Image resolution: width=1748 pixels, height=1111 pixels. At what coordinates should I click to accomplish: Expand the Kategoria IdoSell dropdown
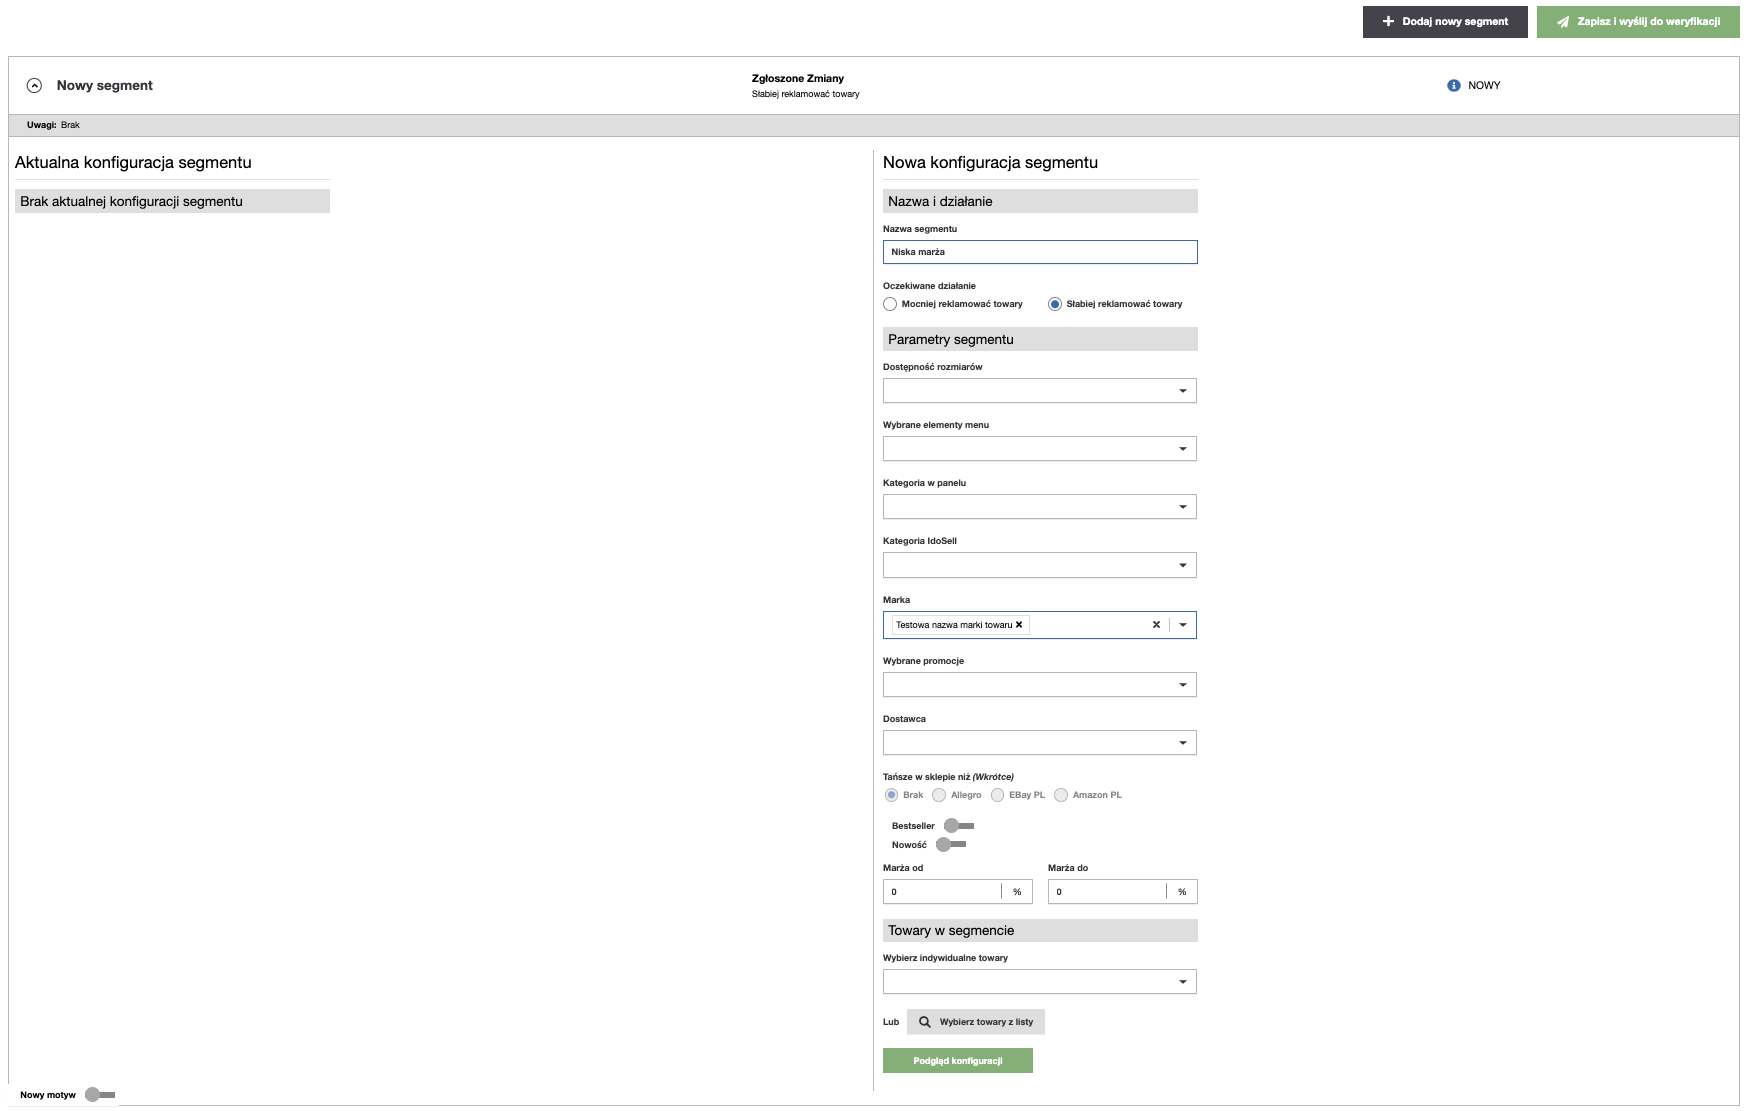pyautogui.click(x=1182, y=566)
